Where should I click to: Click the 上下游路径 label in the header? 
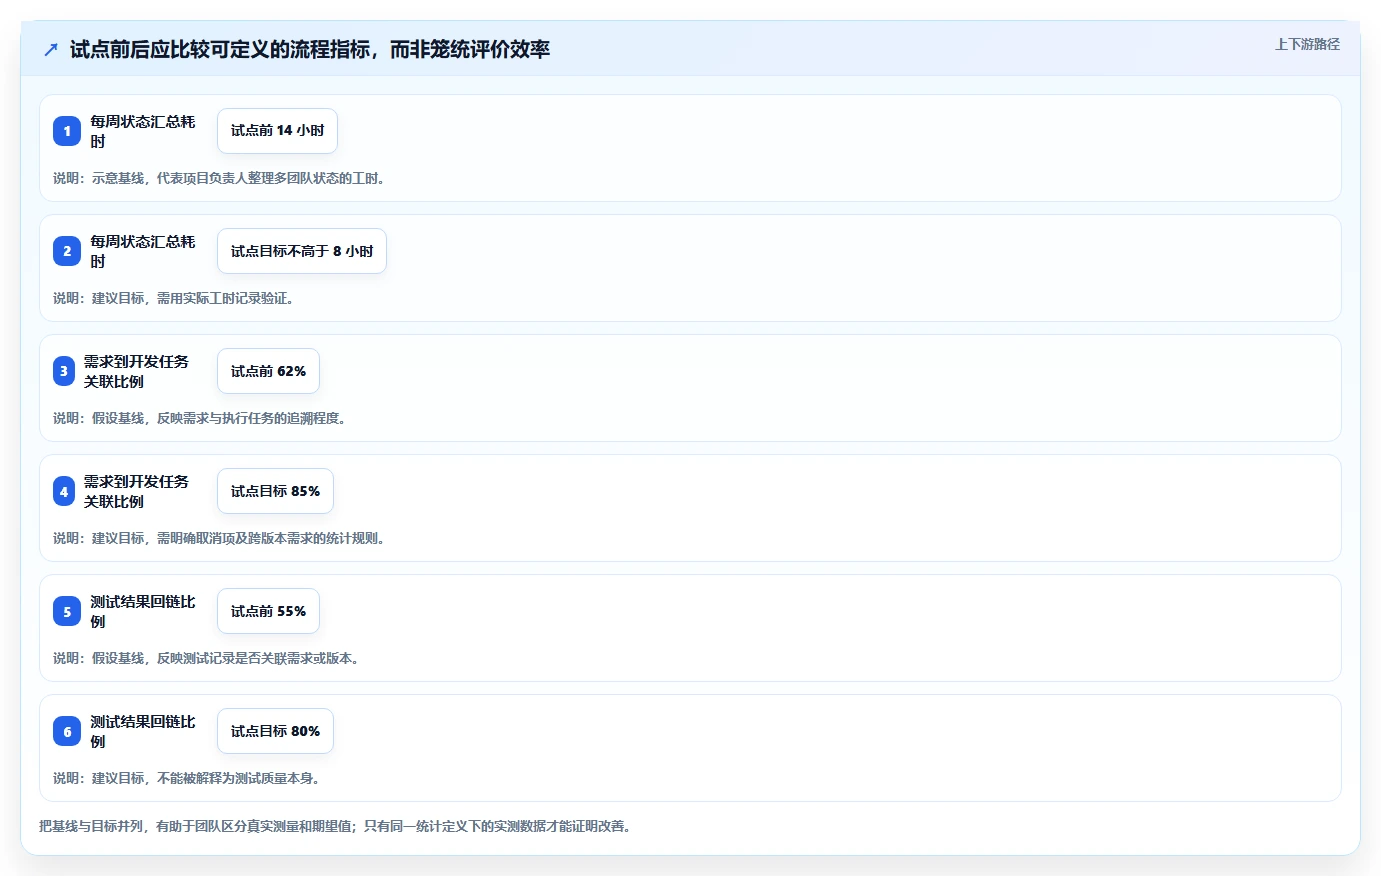(x=1307, y=44)
